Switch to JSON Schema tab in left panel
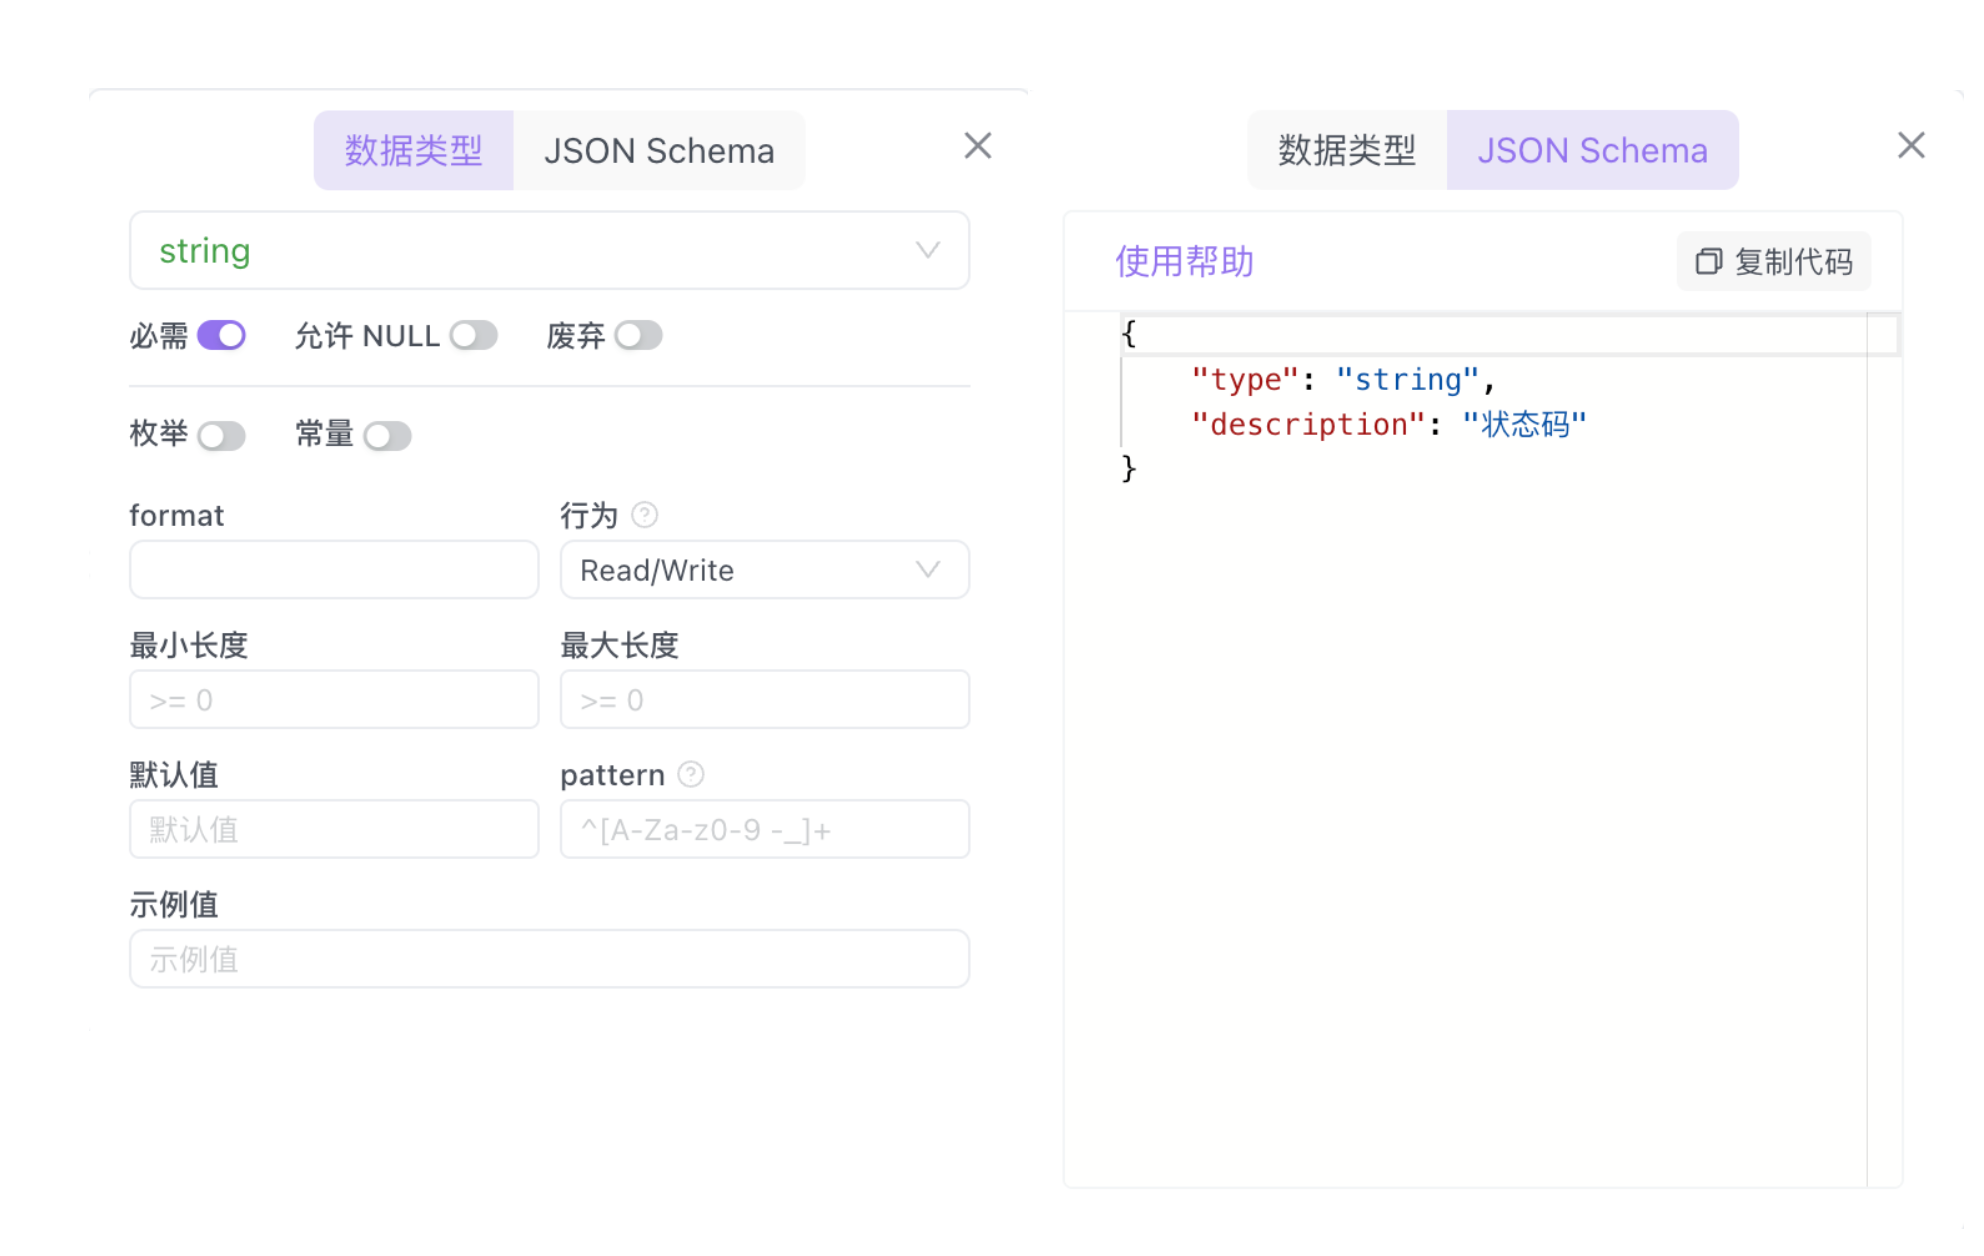Viewport: 1984px width, 1256px height. 659,151
